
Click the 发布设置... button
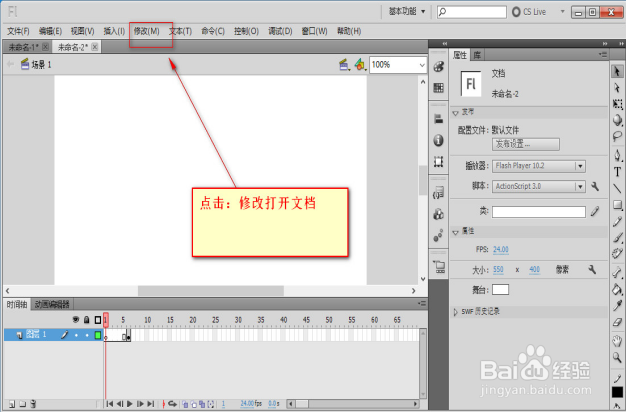[x=526, y=144]
